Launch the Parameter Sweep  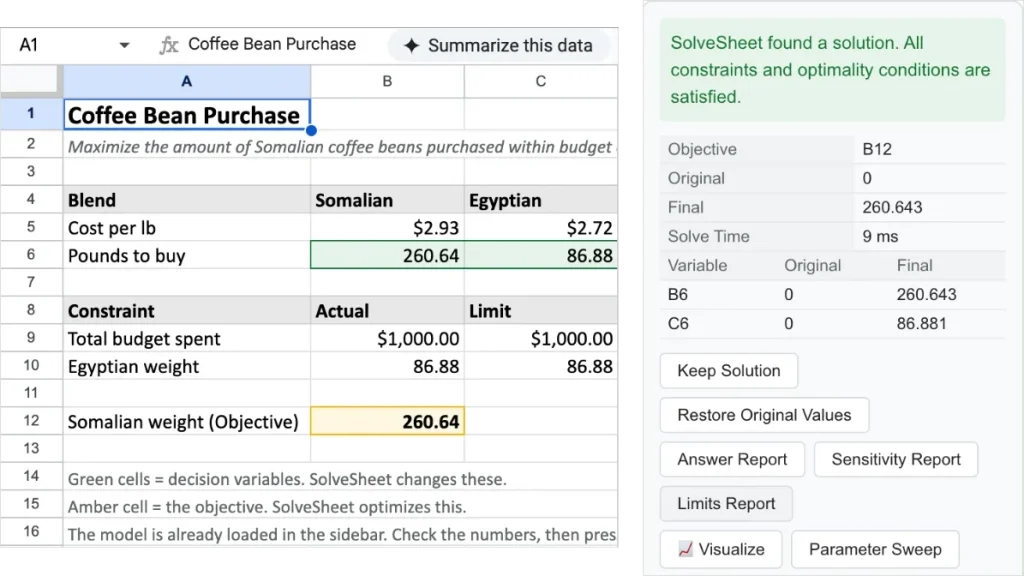875,549
